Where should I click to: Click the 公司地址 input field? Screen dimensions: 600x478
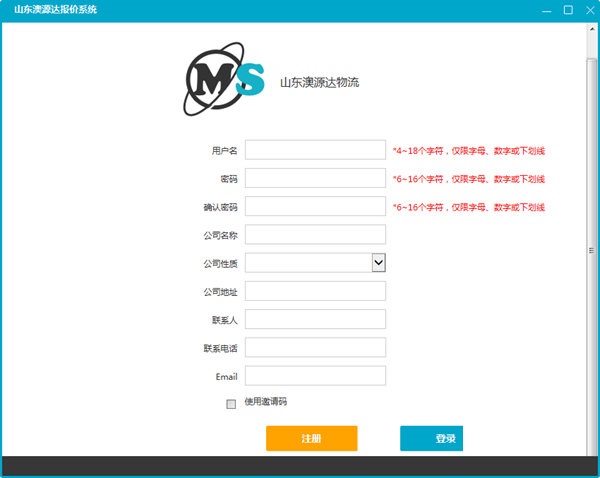coord(315,291)
